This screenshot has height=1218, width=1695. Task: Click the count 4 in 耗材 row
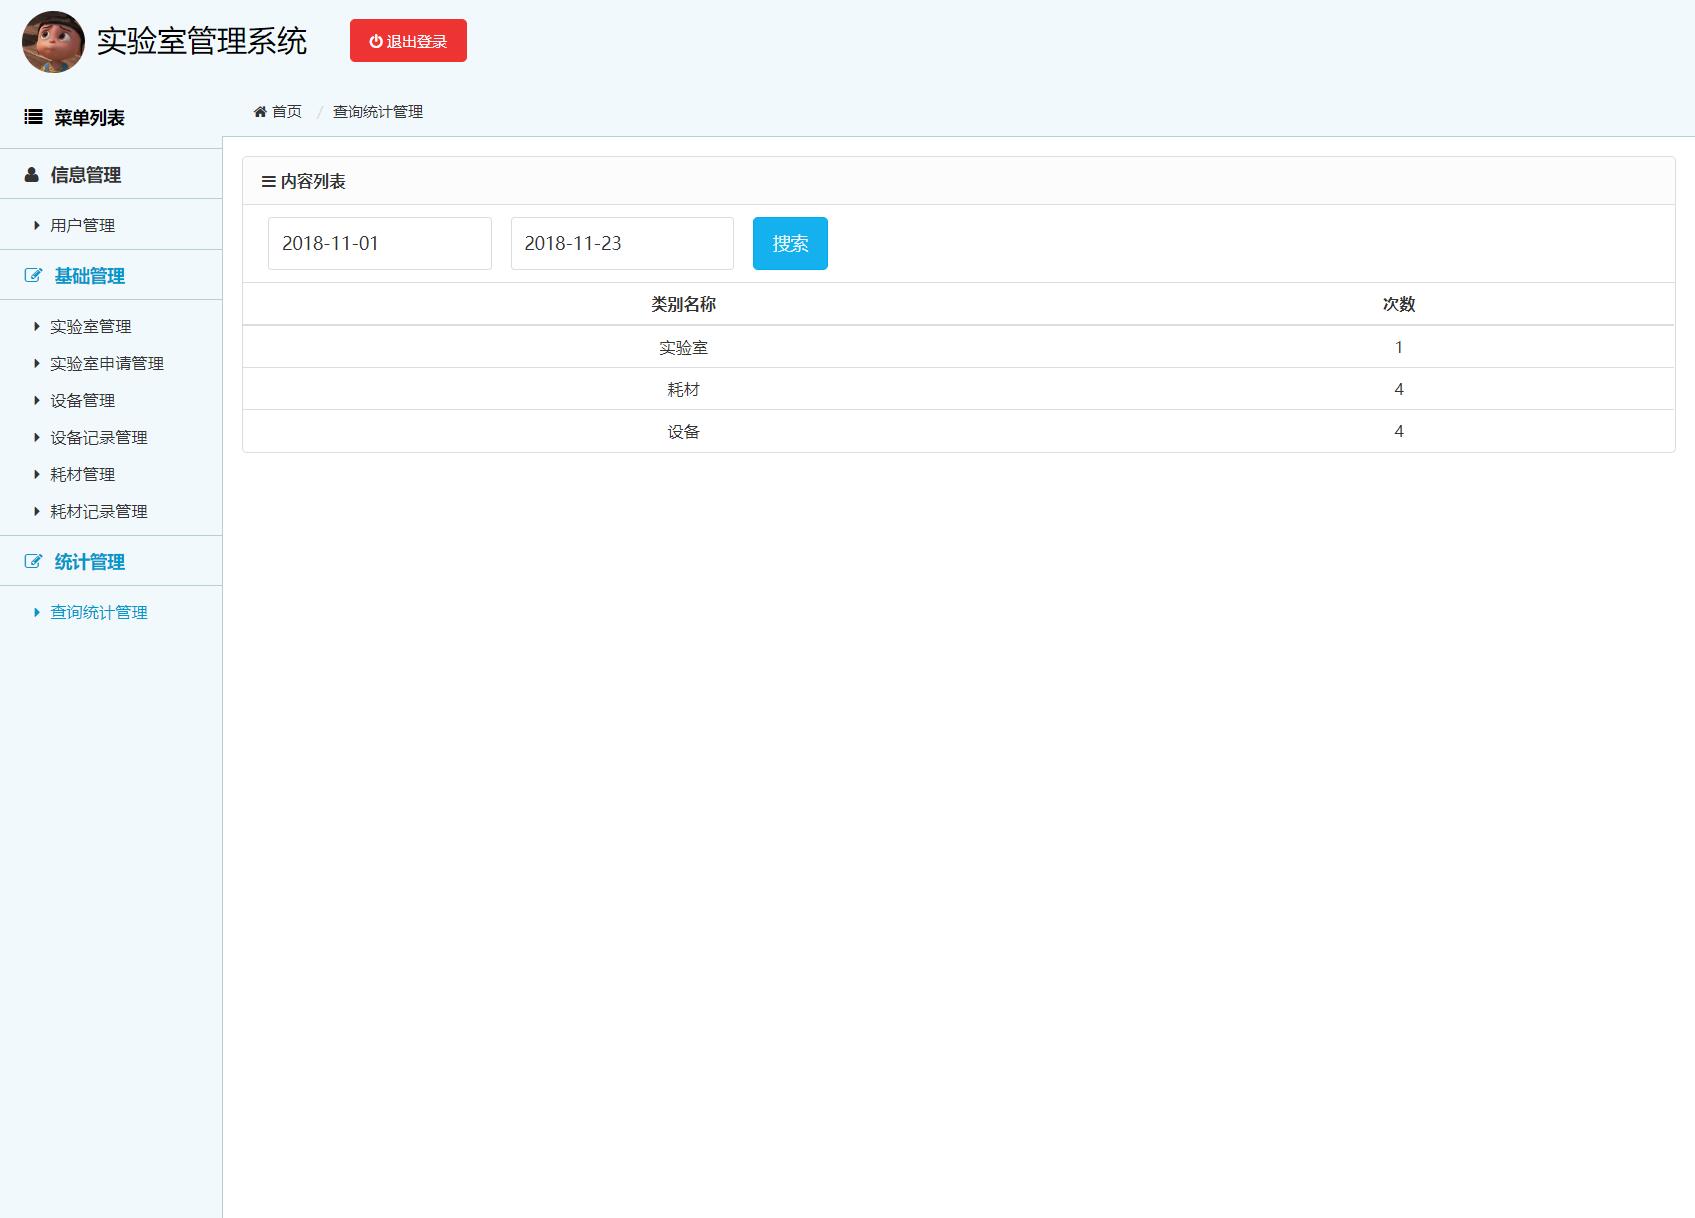1399,389
